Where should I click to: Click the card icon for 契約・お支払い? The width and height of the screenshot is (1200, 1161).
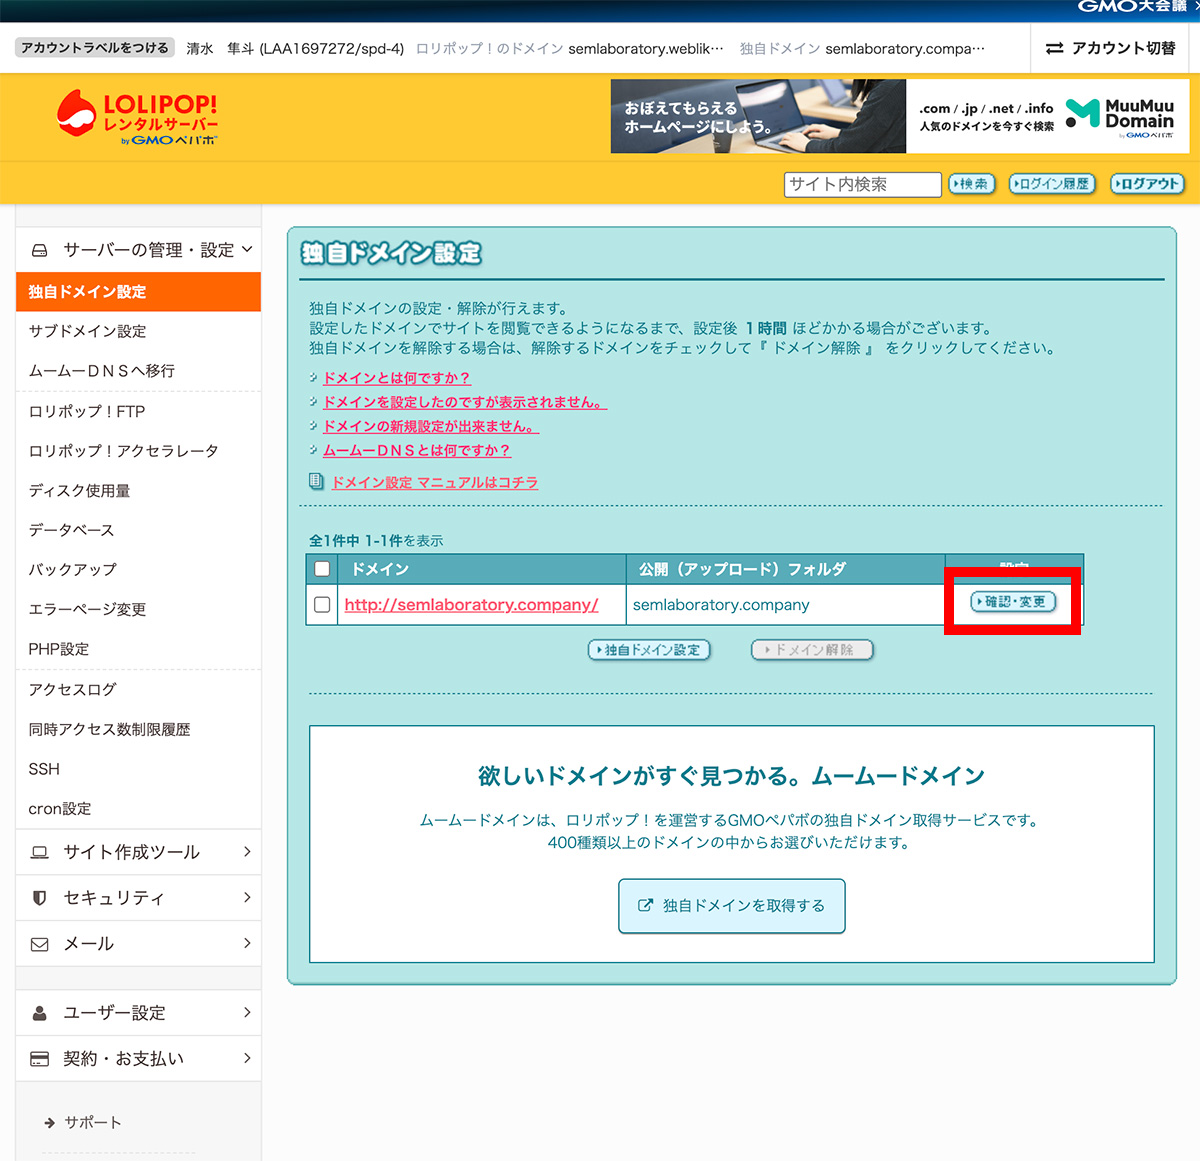pyautogui.click(x=37, y=1058)
